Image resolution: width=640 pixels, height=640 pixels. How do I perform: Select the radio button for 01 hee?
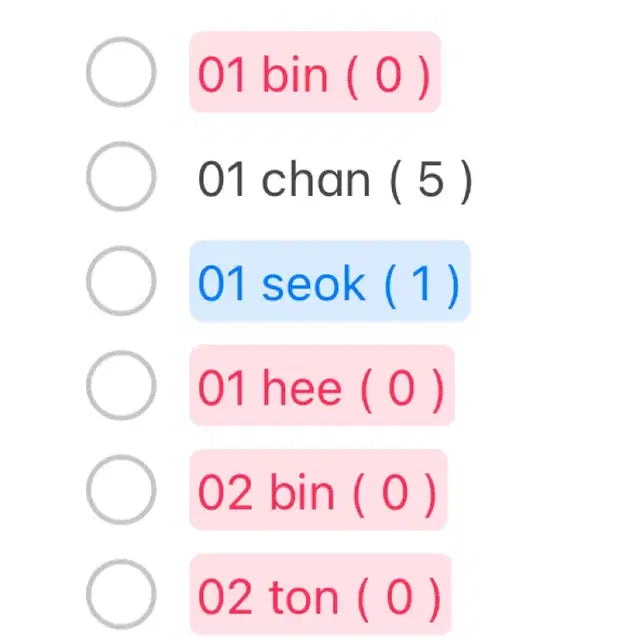(x=120, y=386)
